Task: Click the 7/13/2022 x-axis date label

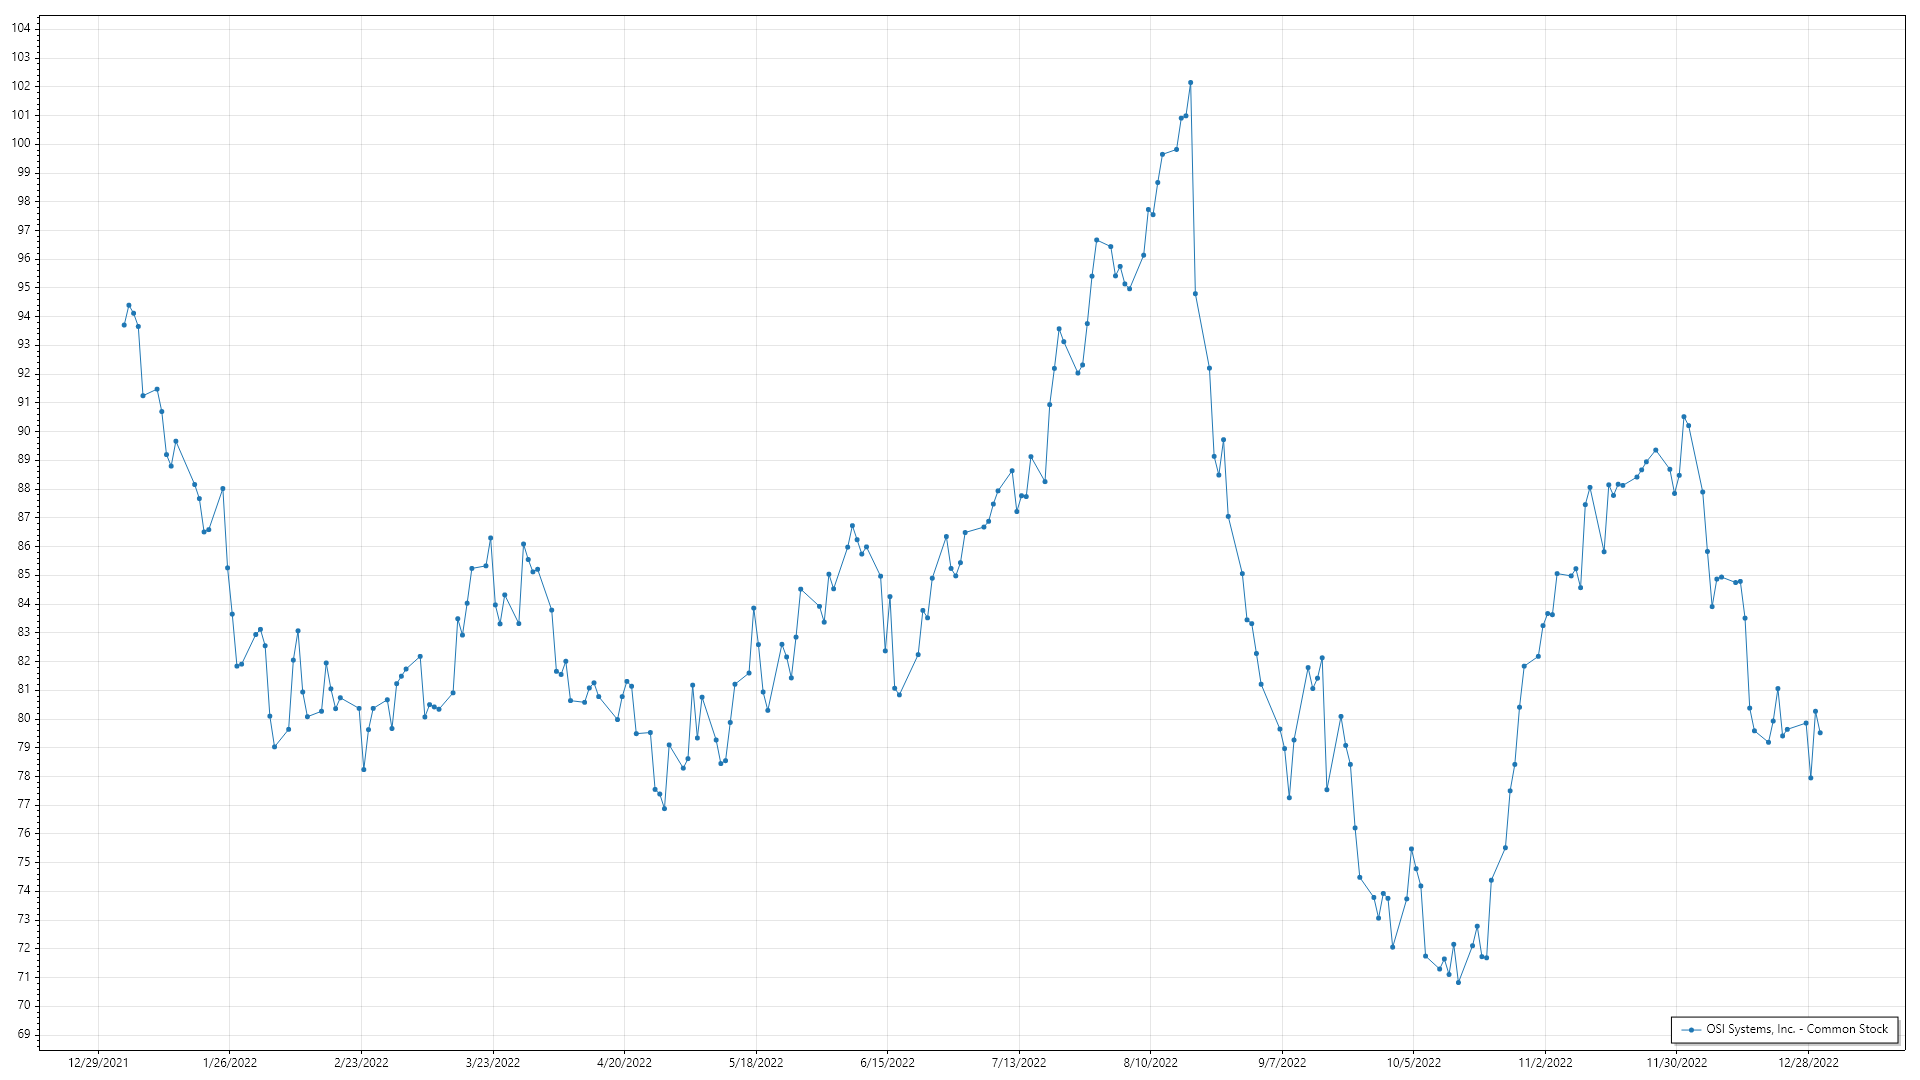Action: 1019,1063
